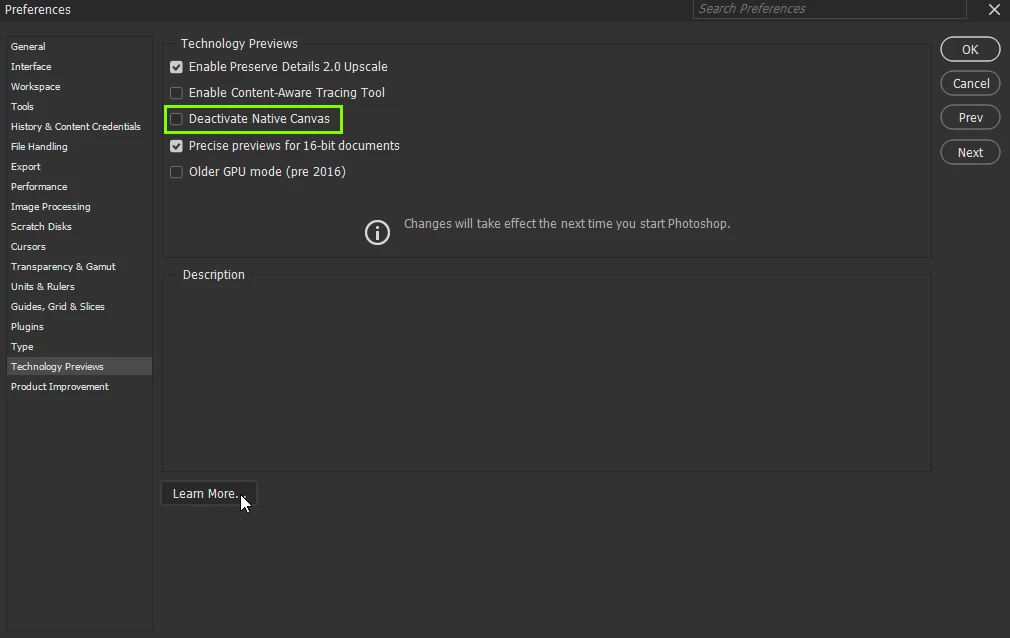
Task: Focus the Search Preferences field
Action: [x=829, y=9]
